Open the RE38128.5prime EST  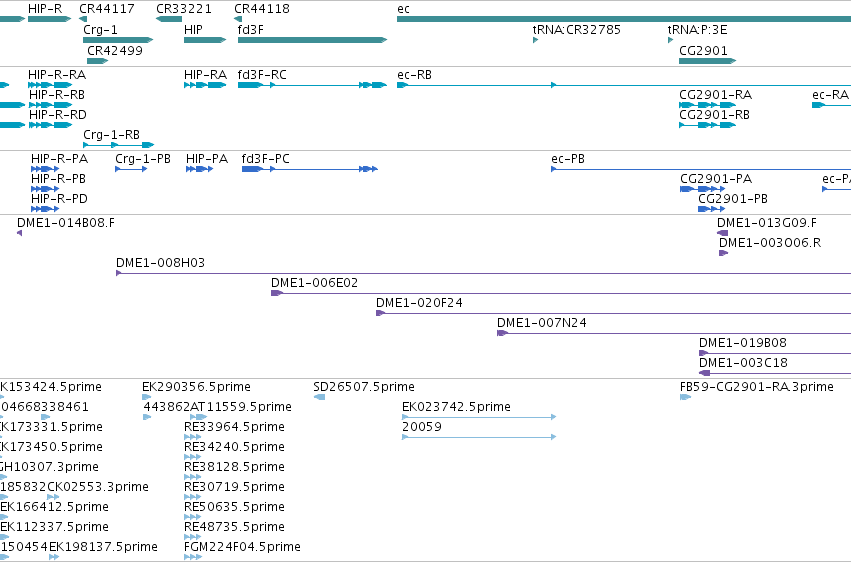193,477
